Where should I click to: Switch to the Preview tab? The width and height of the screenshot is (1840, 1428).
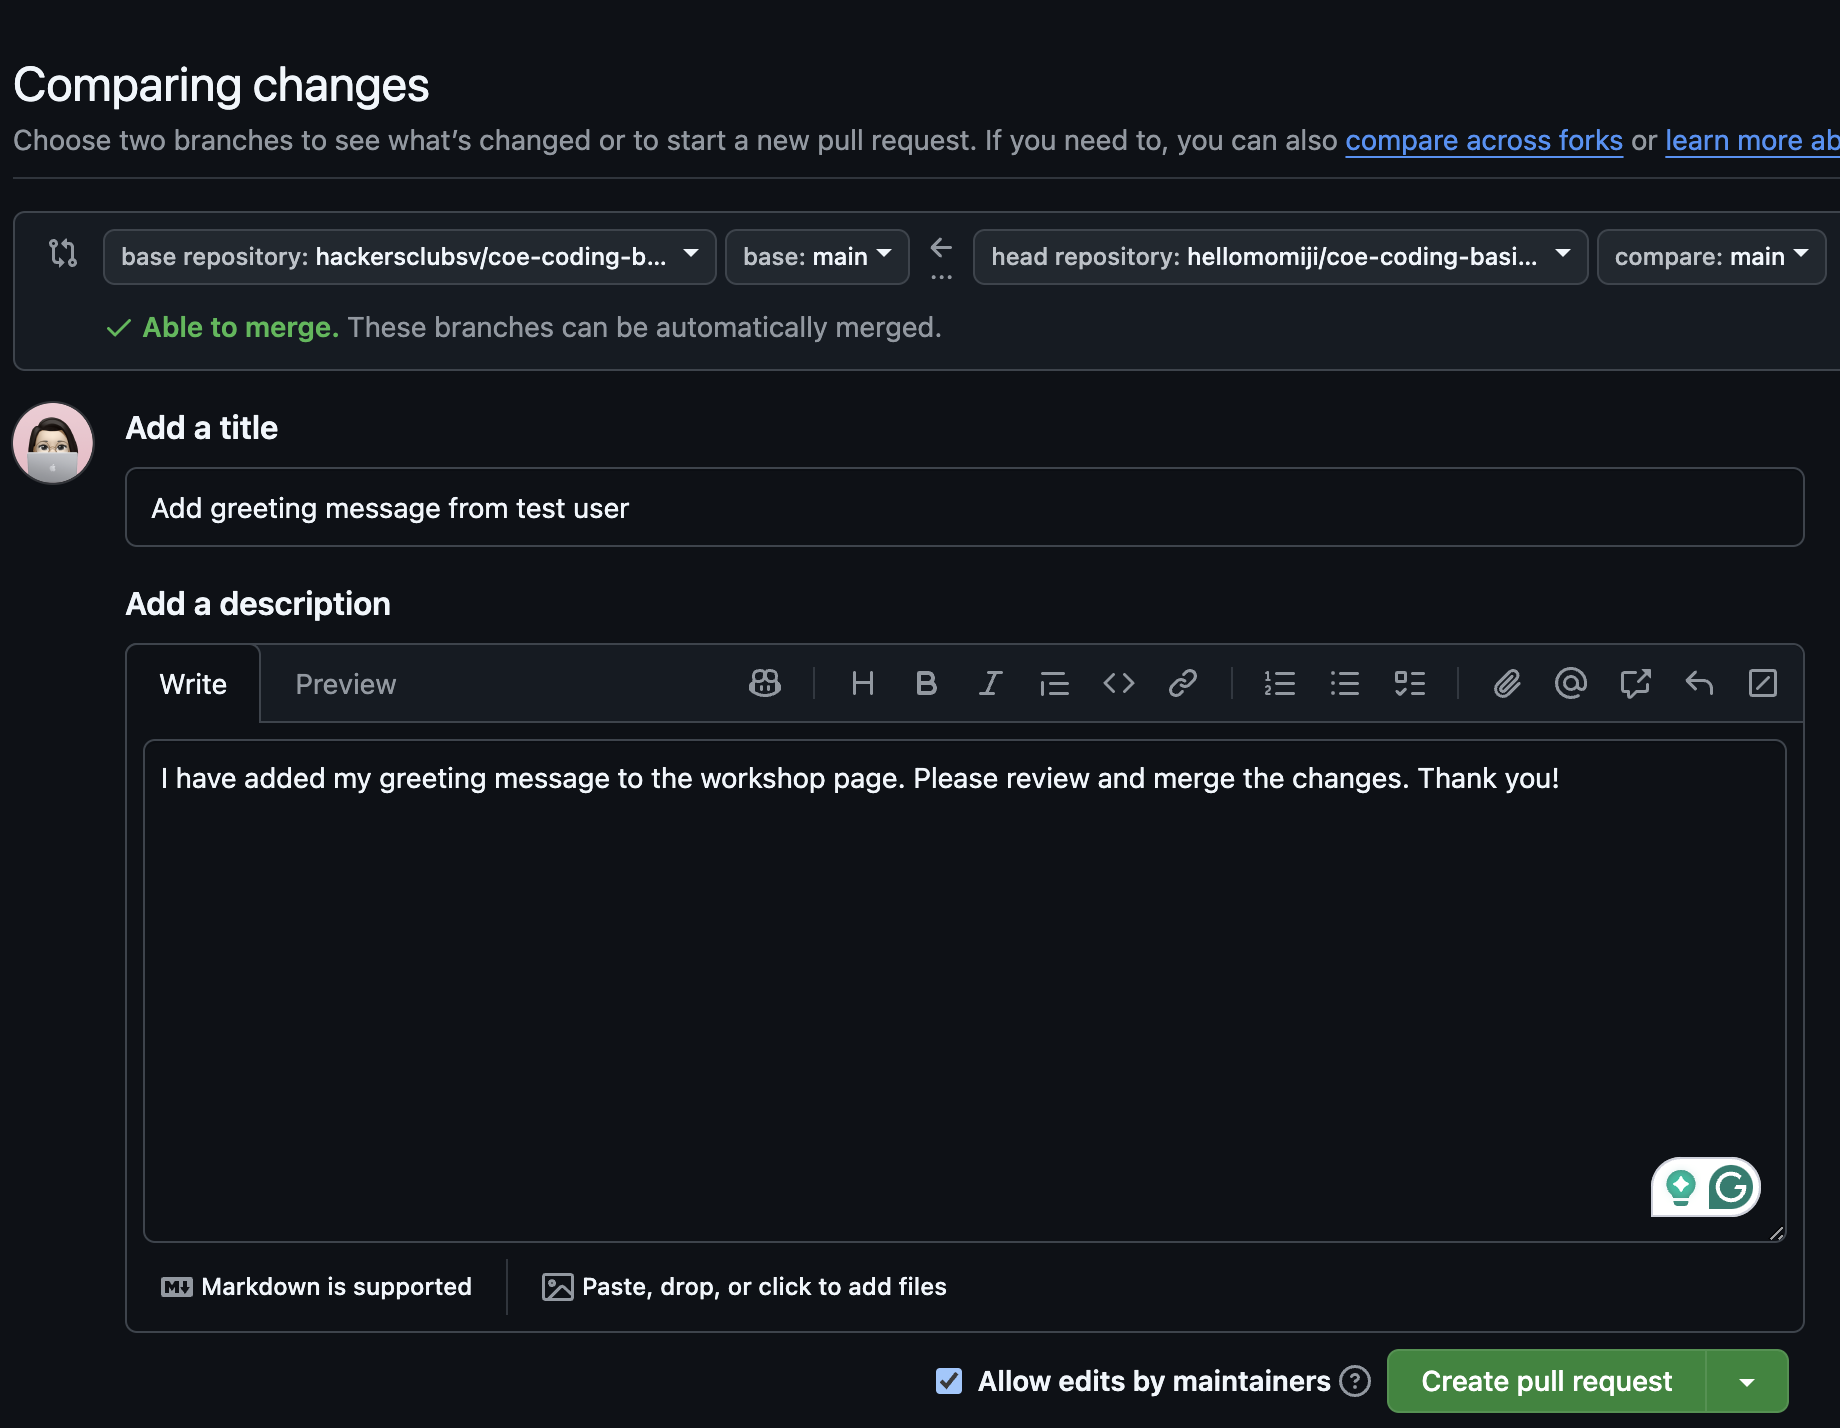pyautogui.click(x=345, y=683)
